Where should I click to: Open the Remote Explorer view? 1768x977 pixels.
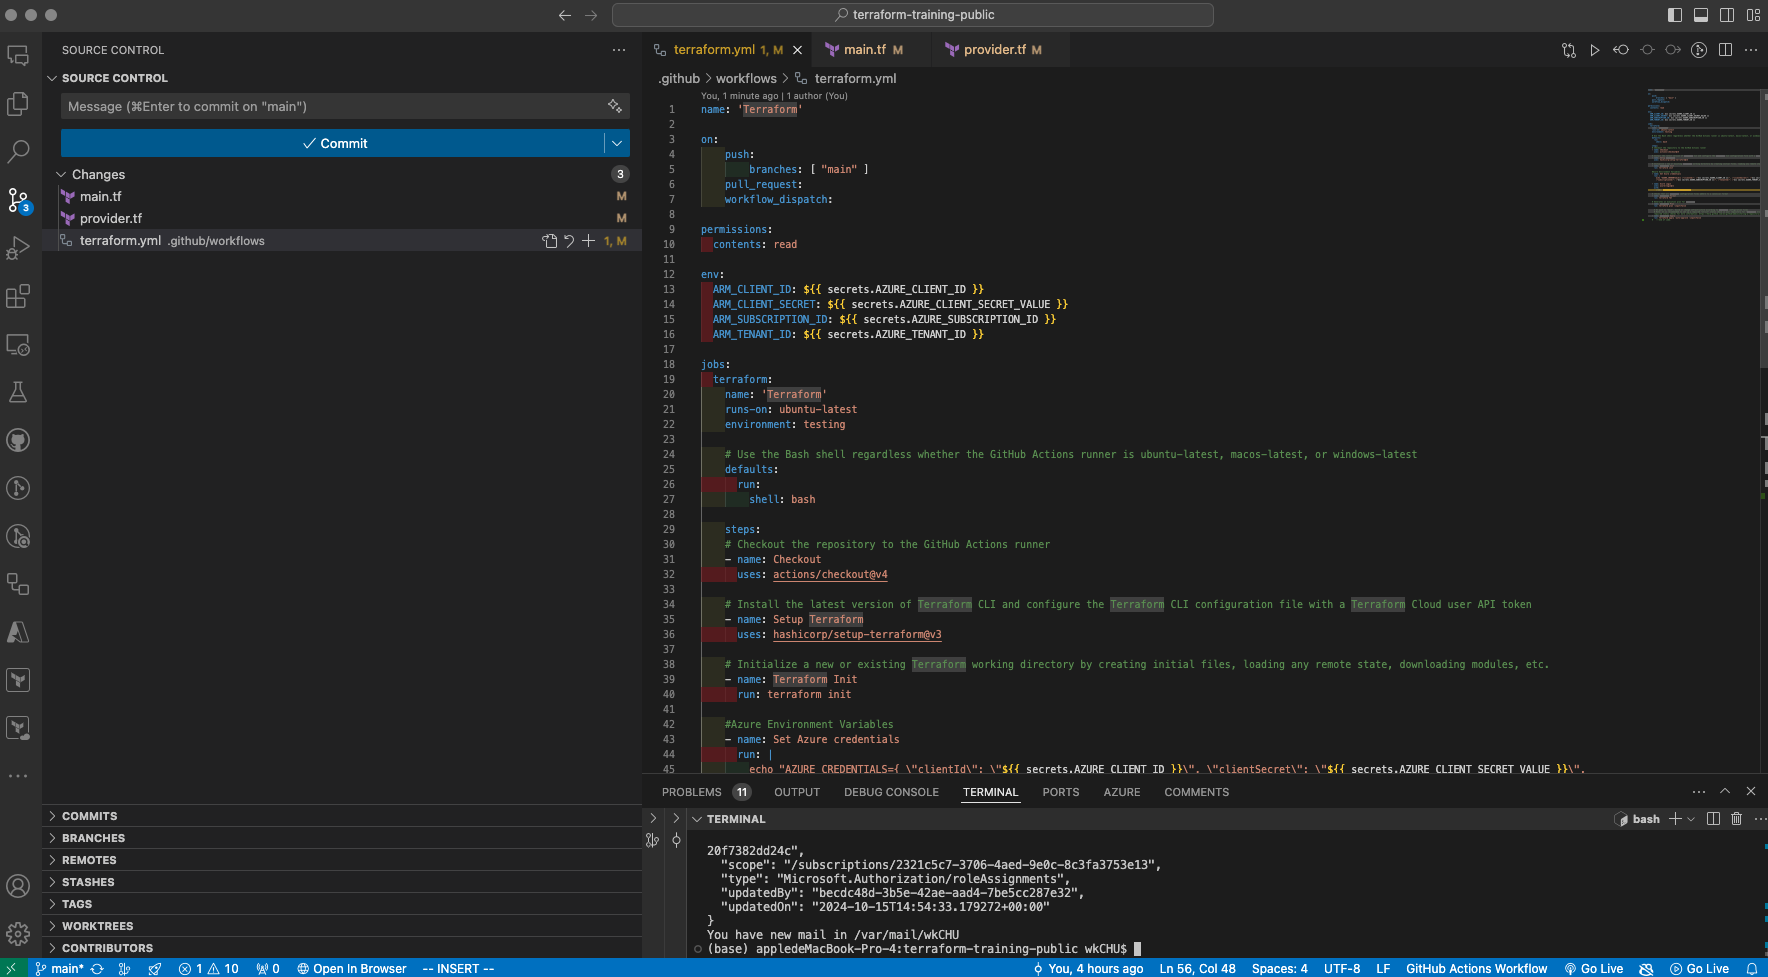coord(18,344)
